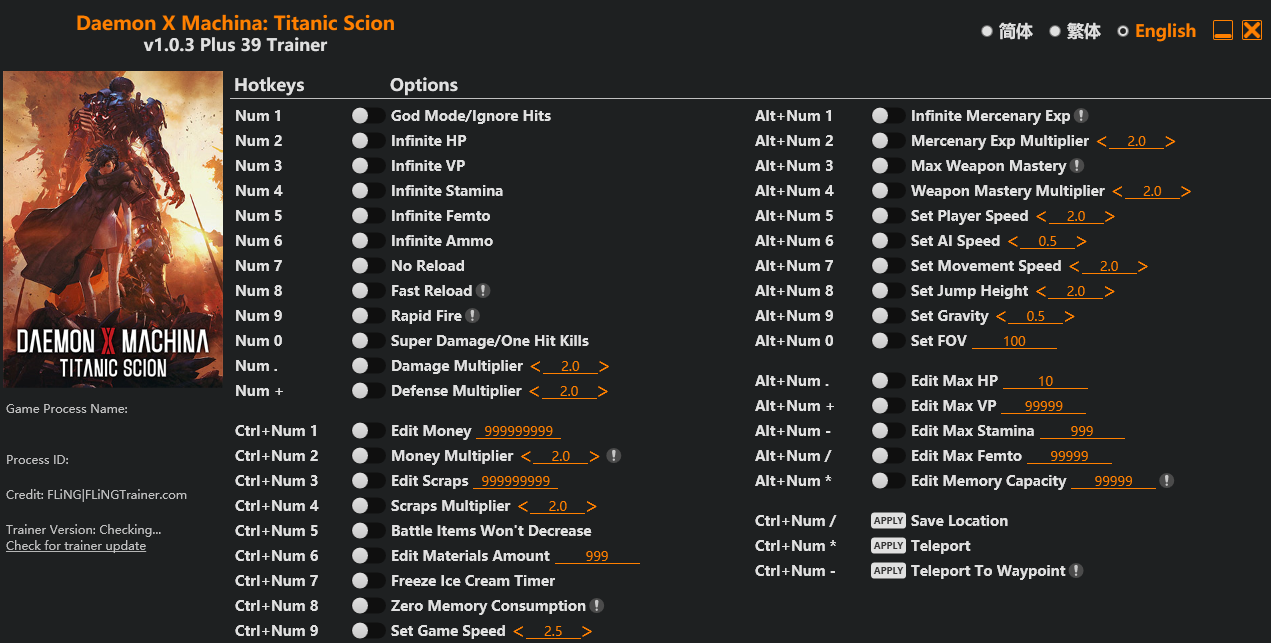This screenshot has width=1271, height=643.
Task: Decrease Weapon Mastery Multiplier value
Action: [x=1118, y=192]
